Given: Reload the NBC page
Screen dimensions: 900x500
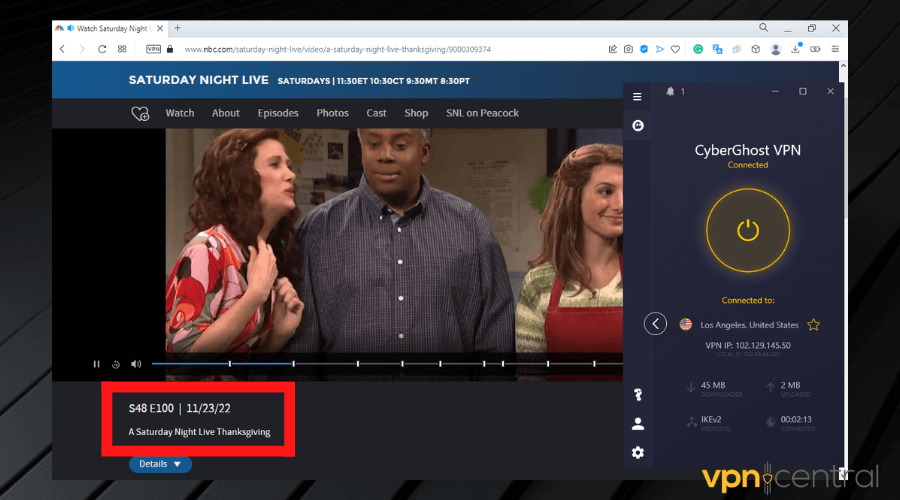Looking at the screenshot, I should (102, 49).
